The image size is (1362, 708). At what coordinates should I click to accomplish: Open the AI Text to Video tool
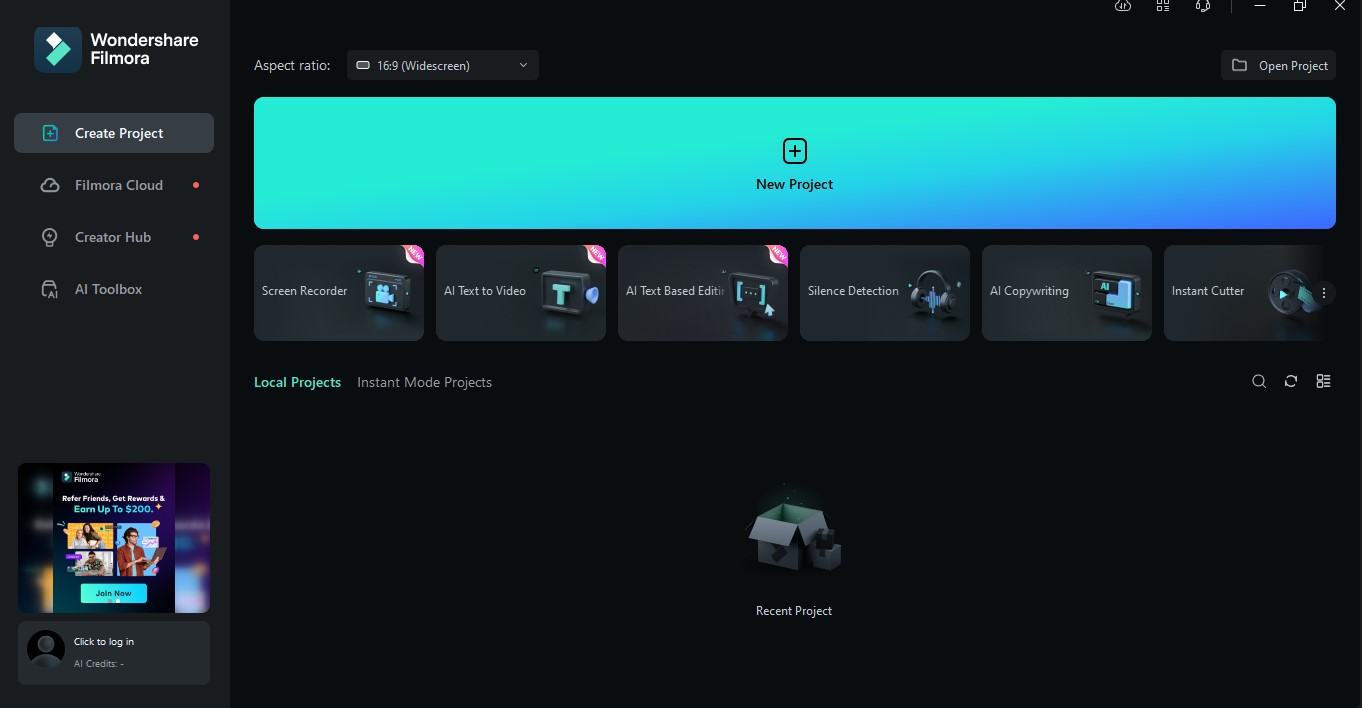tap(521, 293)
